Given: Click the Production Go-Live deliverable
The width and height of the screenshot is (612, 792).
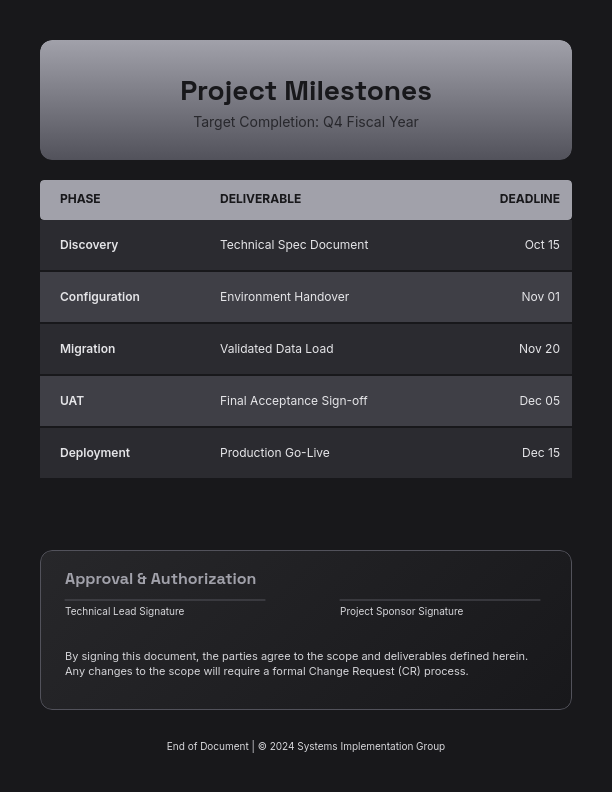Looking at the screenshot, I should 274,453.
